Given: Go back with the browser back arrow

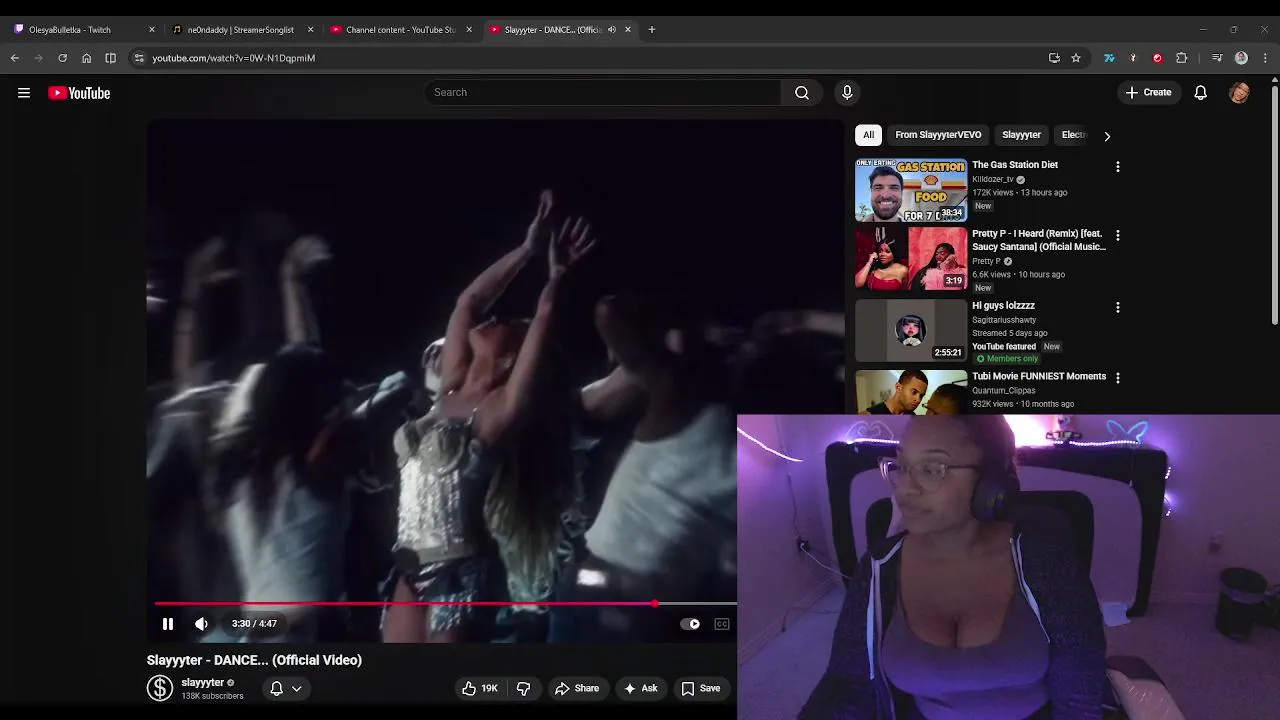Looking at the screenshot, I should (15, 58).
